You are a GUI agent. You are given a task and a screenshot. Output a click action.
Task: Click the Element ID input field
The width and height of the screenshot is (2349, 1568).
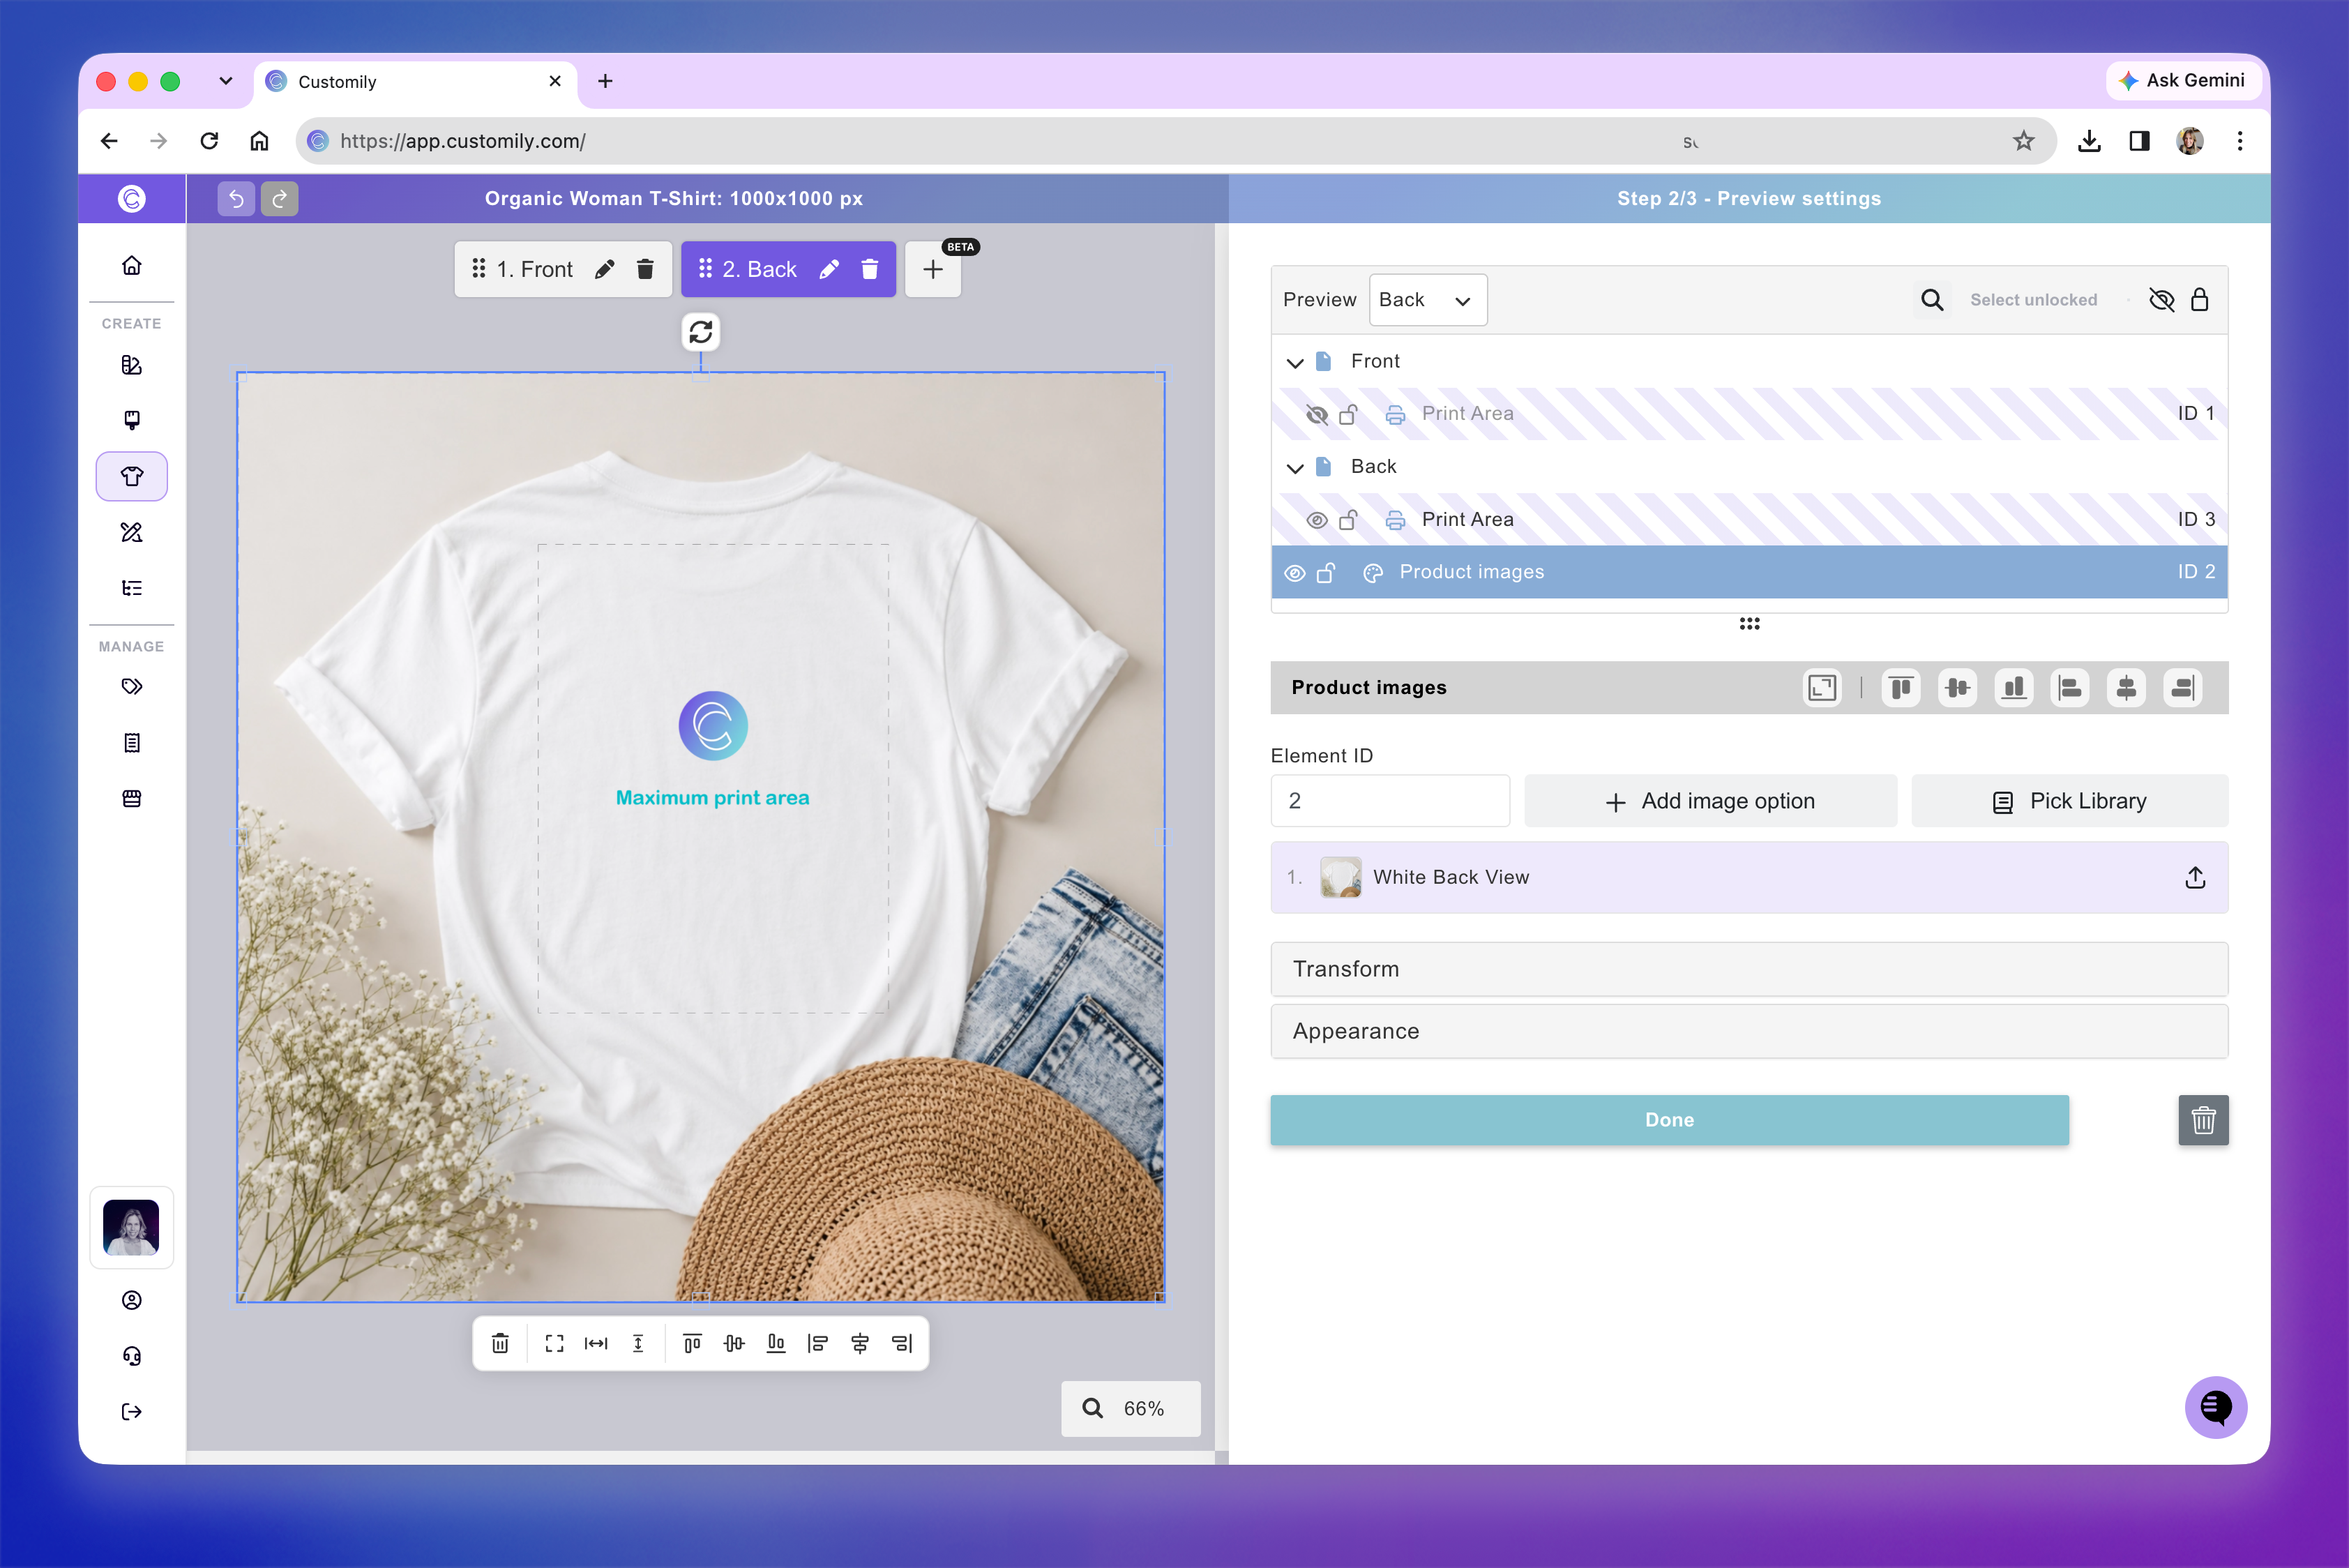(x=1390, y=801)
